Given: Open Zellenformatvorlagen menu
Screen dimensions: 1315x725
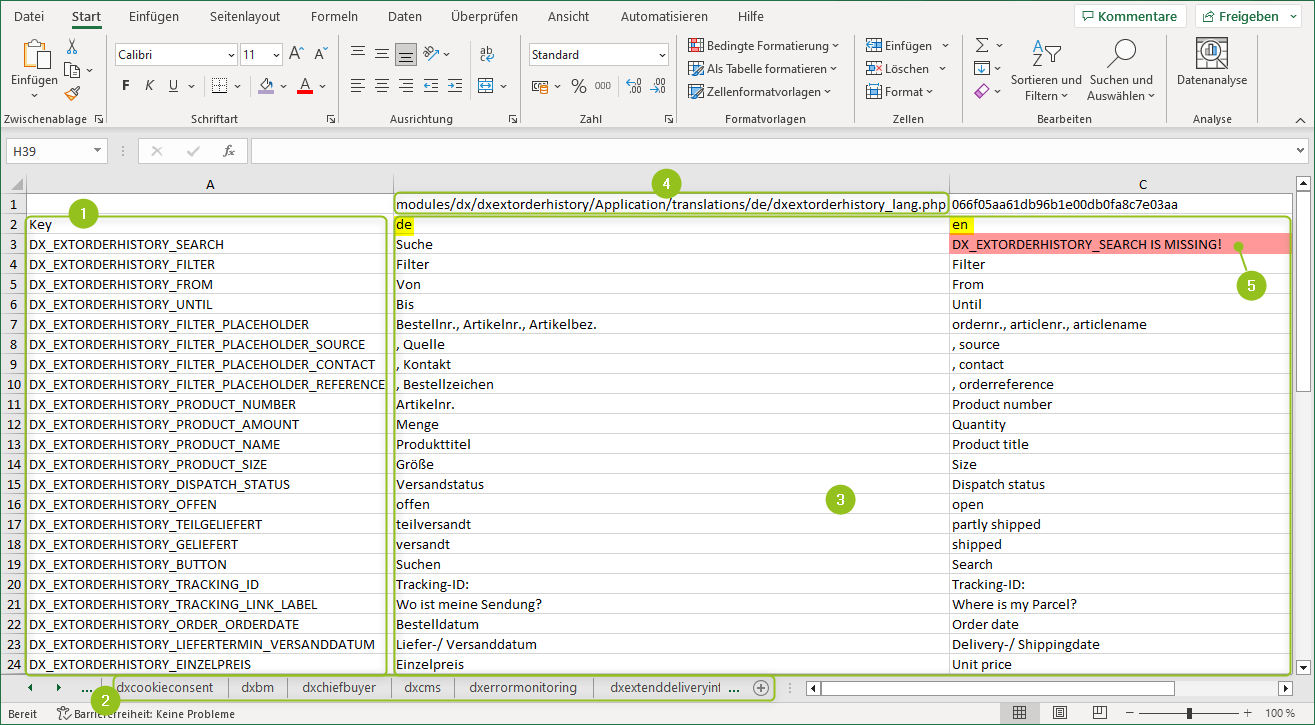Looking at the screenshot, I should (x=760, y=92).
